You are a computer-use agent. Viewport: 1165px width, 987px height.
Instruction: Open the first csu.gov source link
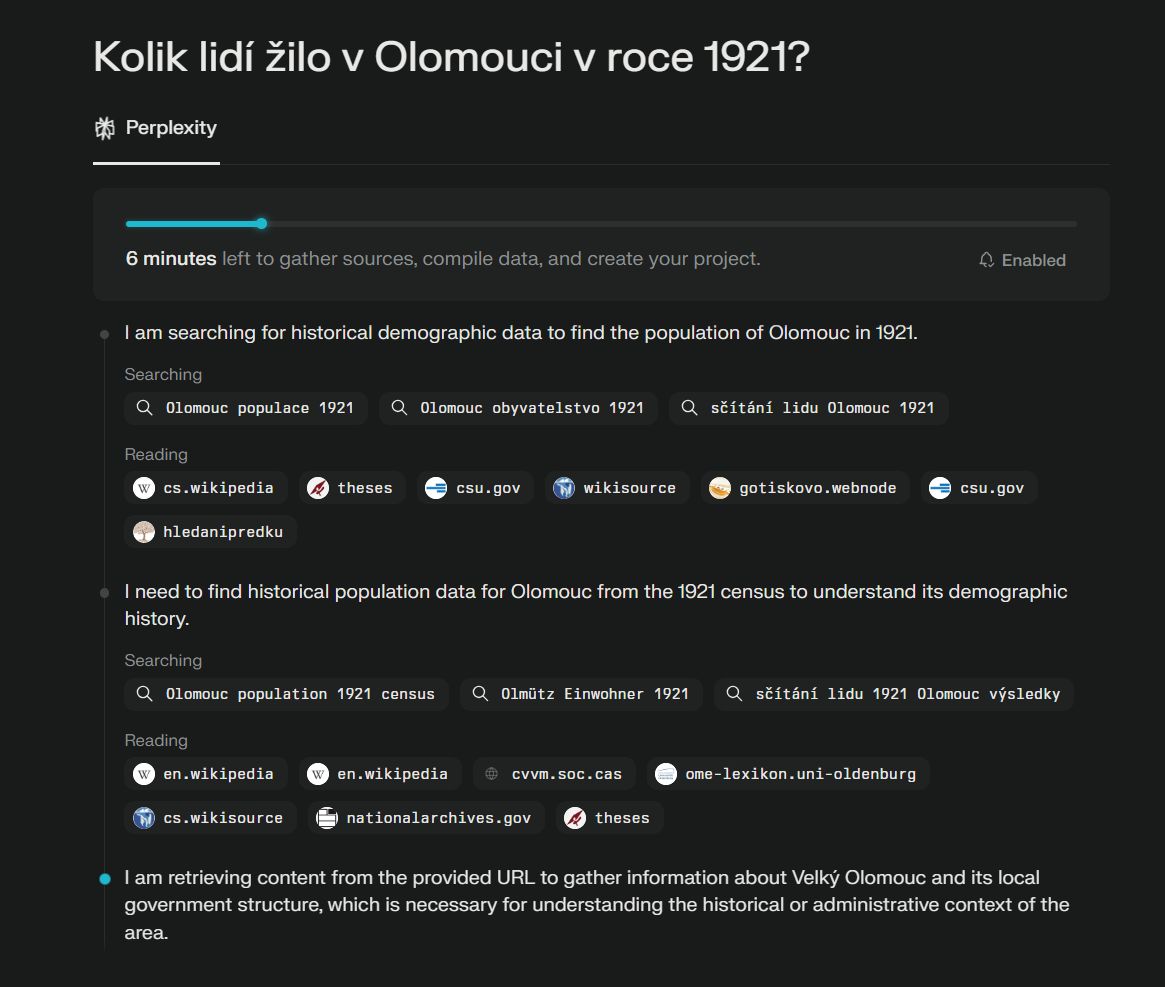coord(476,488)
